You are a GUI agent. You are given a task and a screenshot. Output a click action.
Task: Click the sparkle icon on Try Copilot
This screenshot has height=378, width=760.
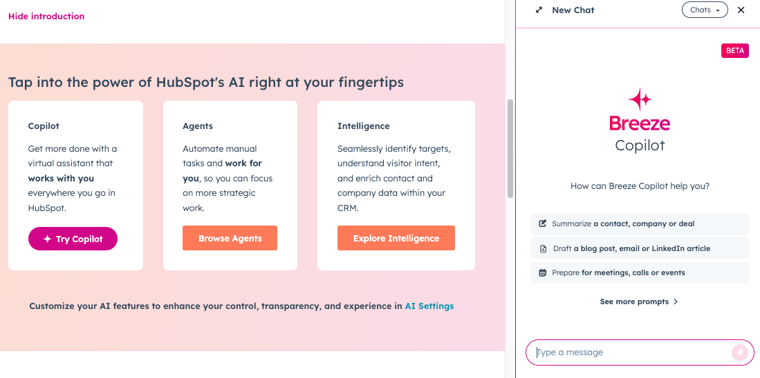pyautogui.click(x=47, y=239)
